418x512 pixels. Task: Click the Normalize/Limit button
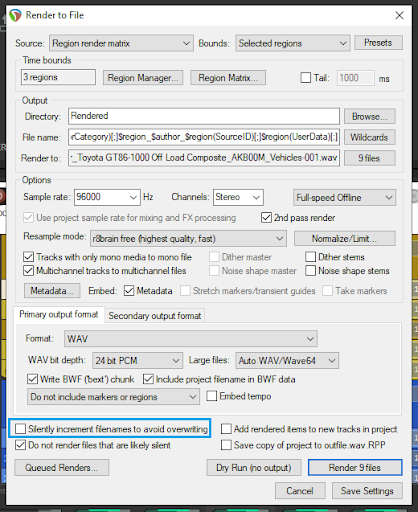pyautogui.click(x=345, y=239)
